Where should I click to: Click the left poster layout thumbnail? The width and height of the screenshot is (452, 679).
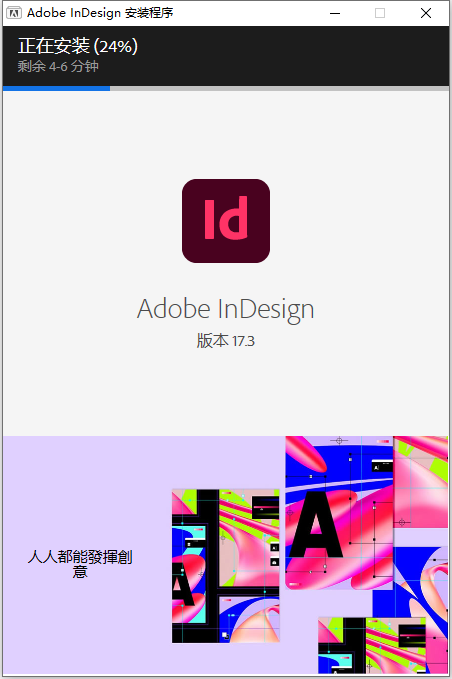[226, 566]
